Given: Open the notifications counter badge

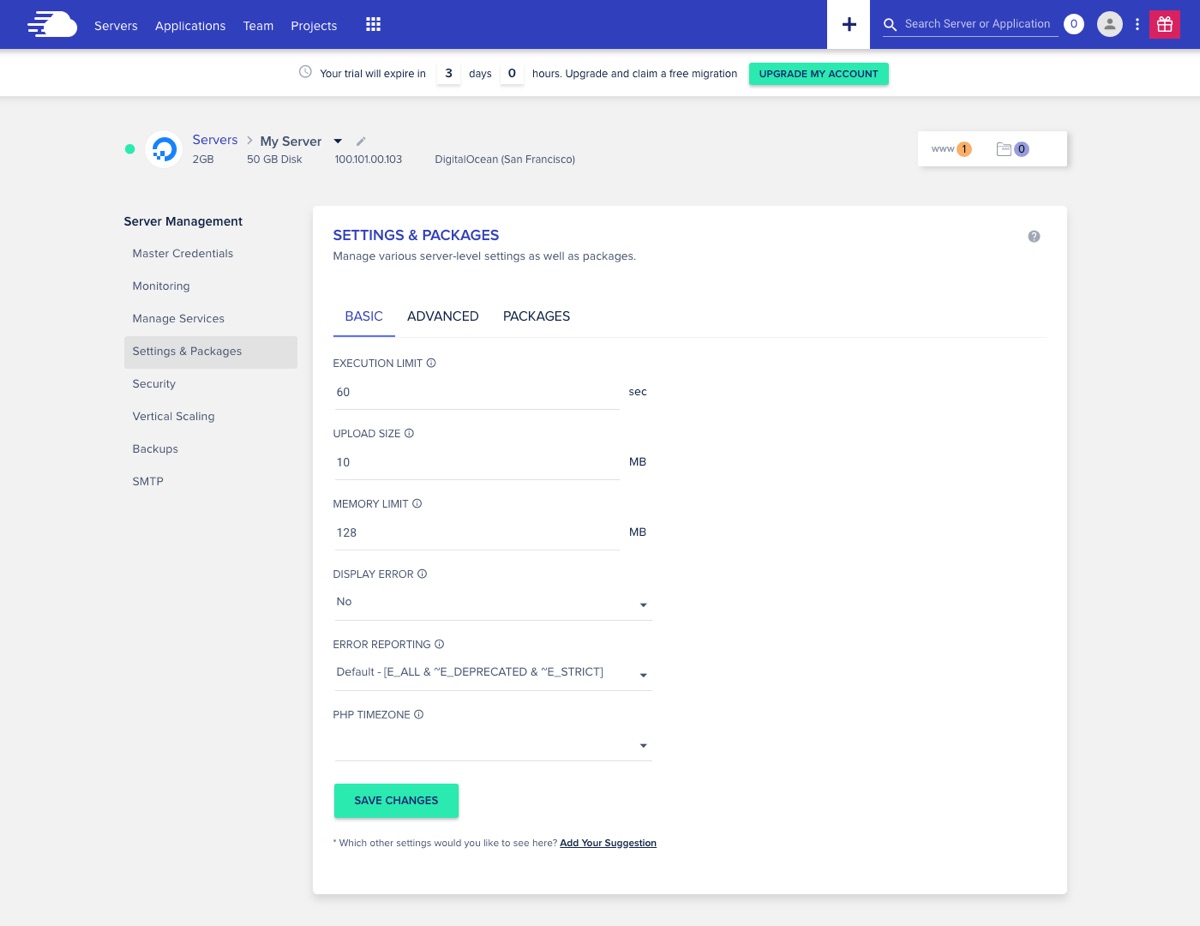Looking at the screenshot, I should 1073,24.
